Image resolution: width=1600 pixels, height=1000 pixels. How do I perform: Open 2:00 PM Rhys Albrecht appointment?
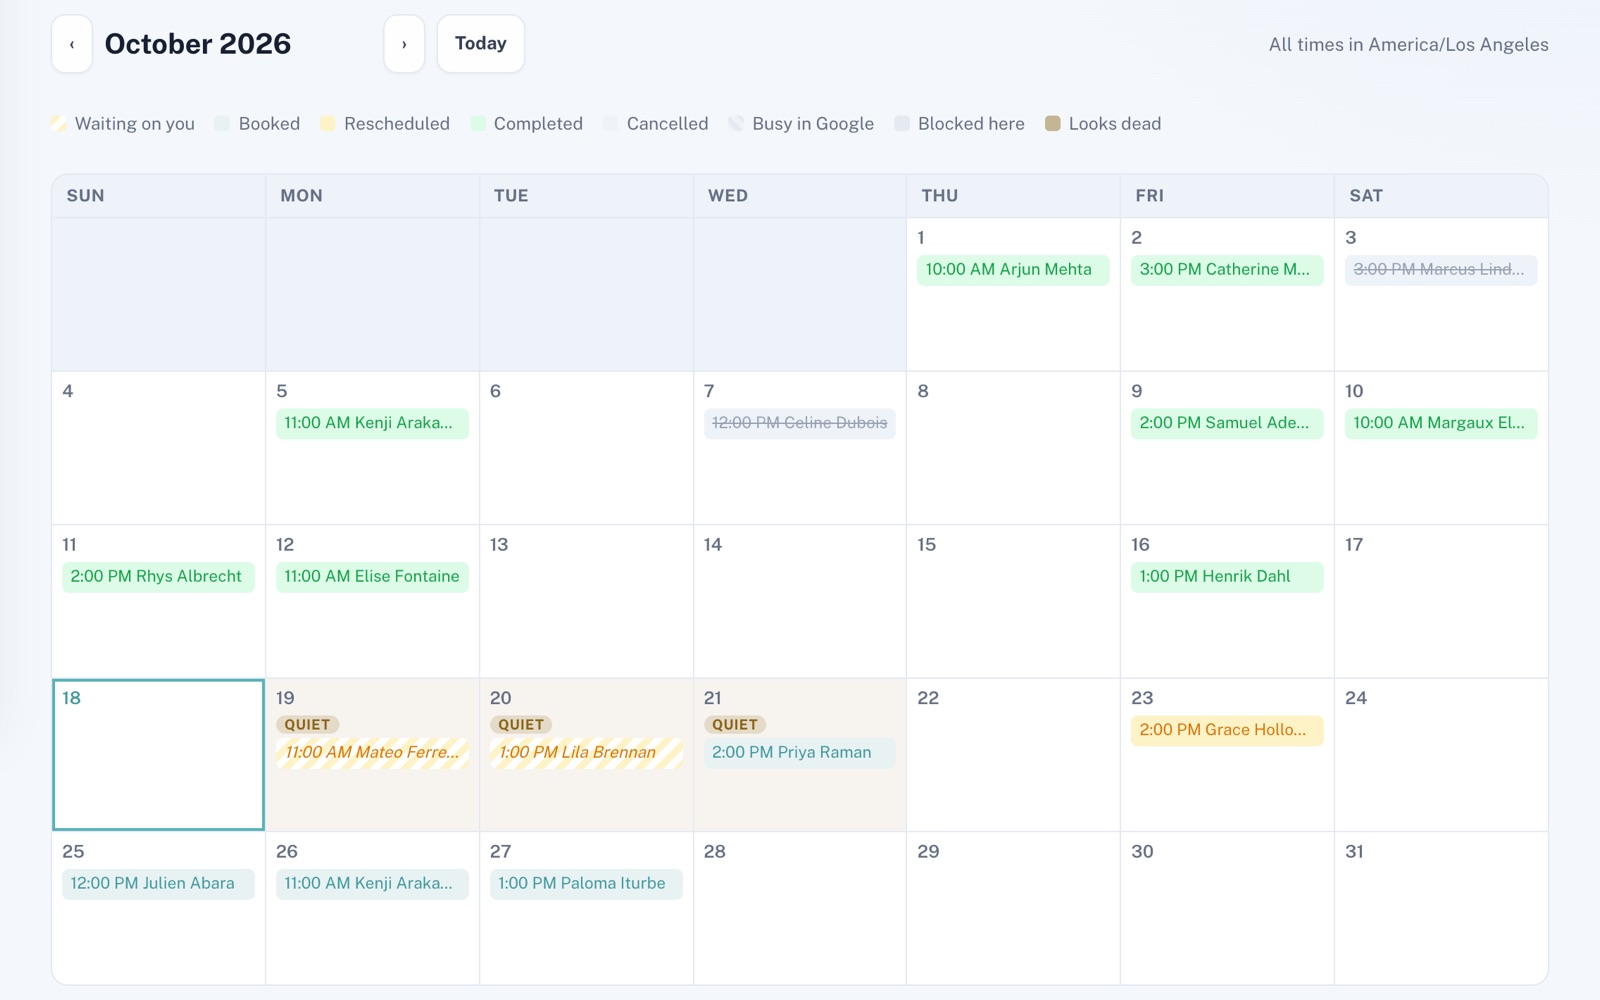tap(158, 577)
